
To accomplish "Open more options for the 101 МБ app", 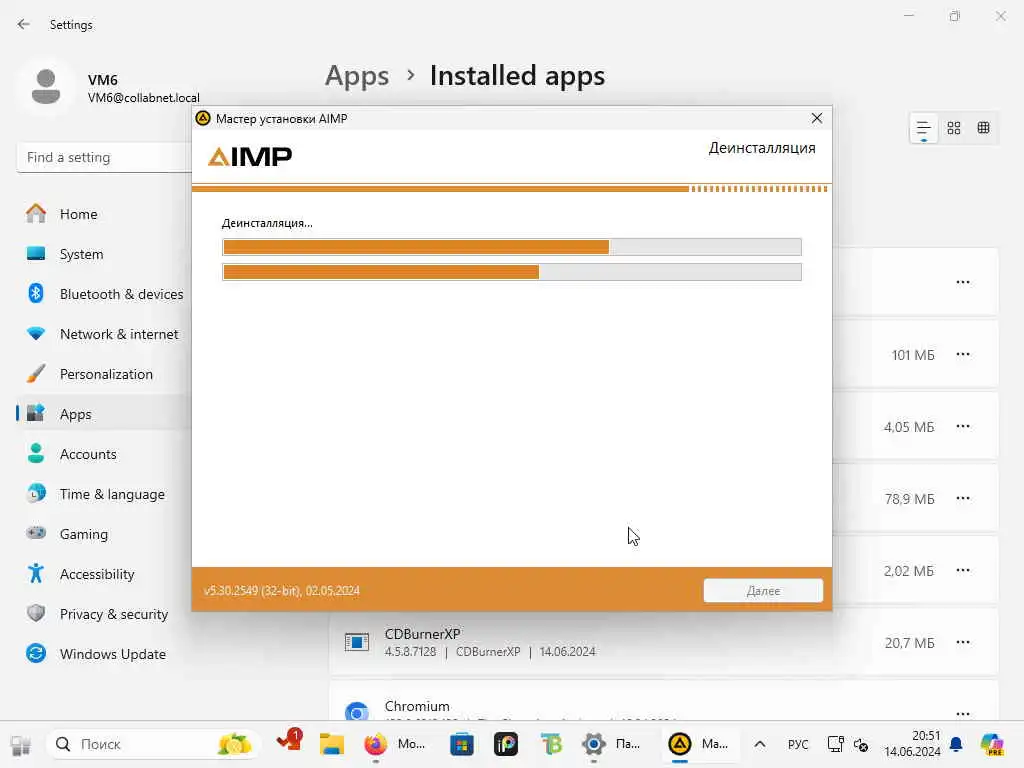I will pyautogui.click(x=963, y=355).
